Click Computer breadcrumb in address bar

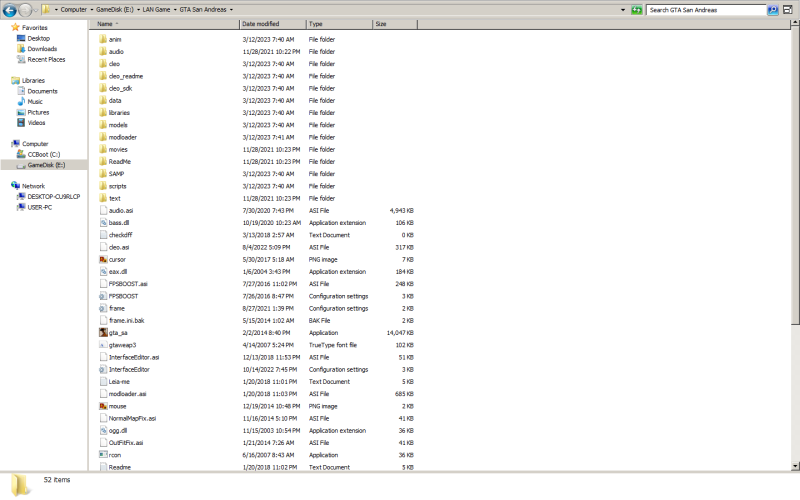(73, 10)
